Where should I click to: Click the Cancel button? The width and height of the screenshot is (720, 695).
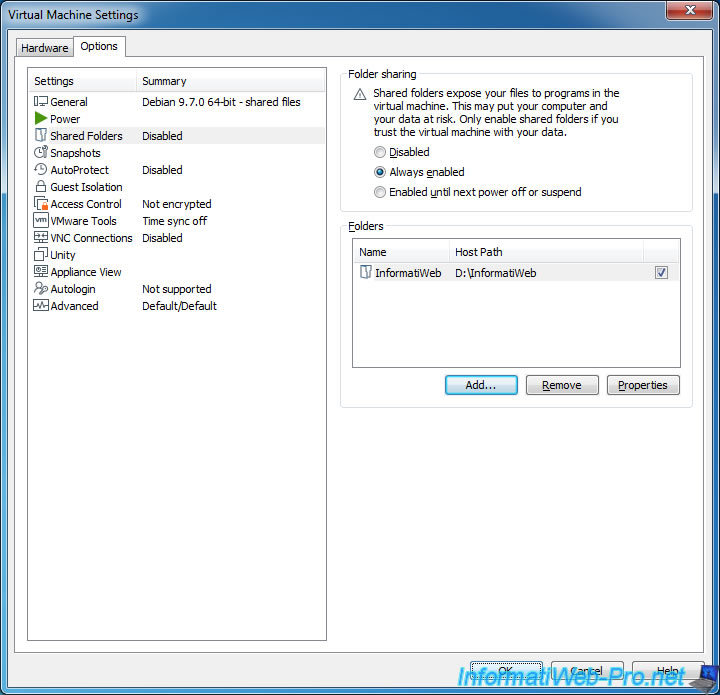tap(587, 671)
